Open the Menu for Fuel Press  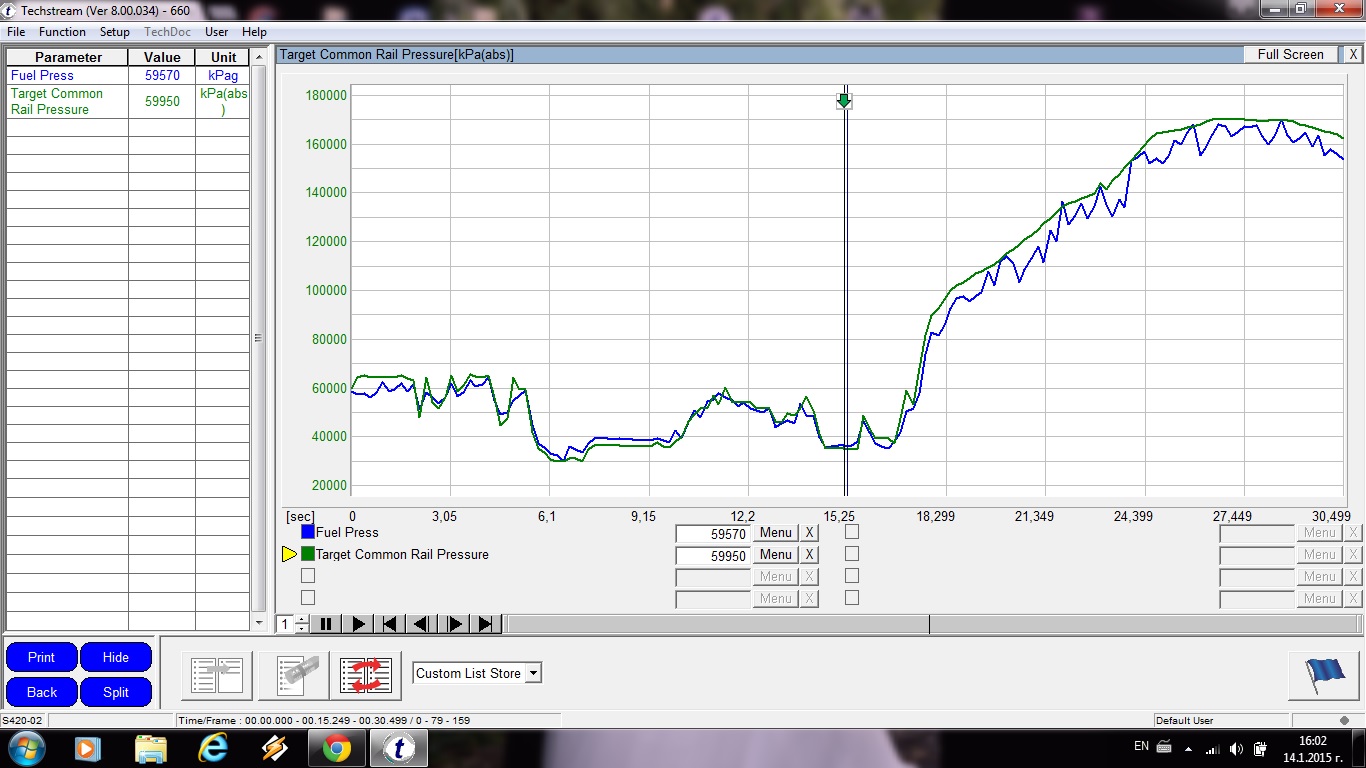775,533
